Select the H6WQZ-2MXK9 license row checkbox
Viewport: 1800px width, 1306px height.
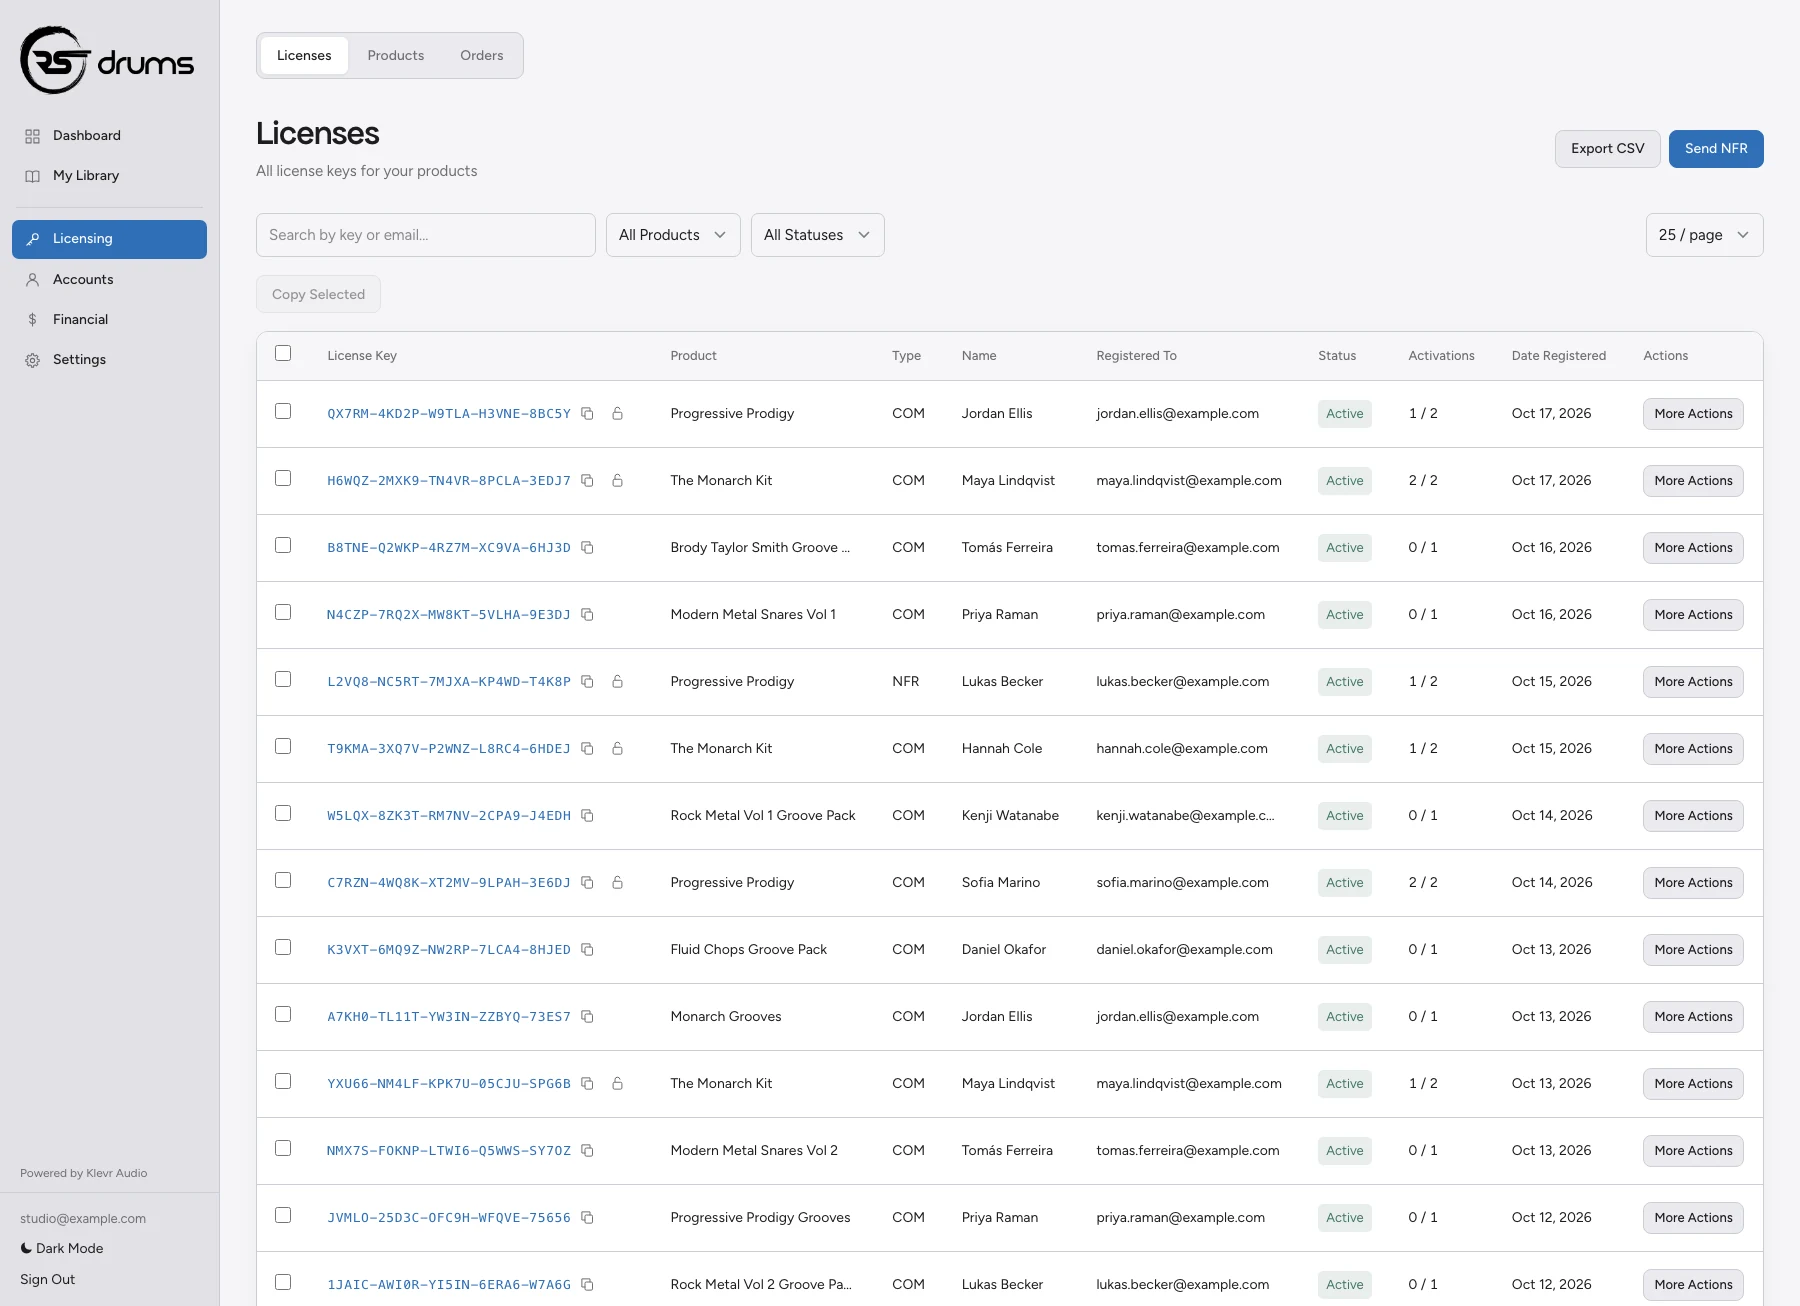point(283,478)
